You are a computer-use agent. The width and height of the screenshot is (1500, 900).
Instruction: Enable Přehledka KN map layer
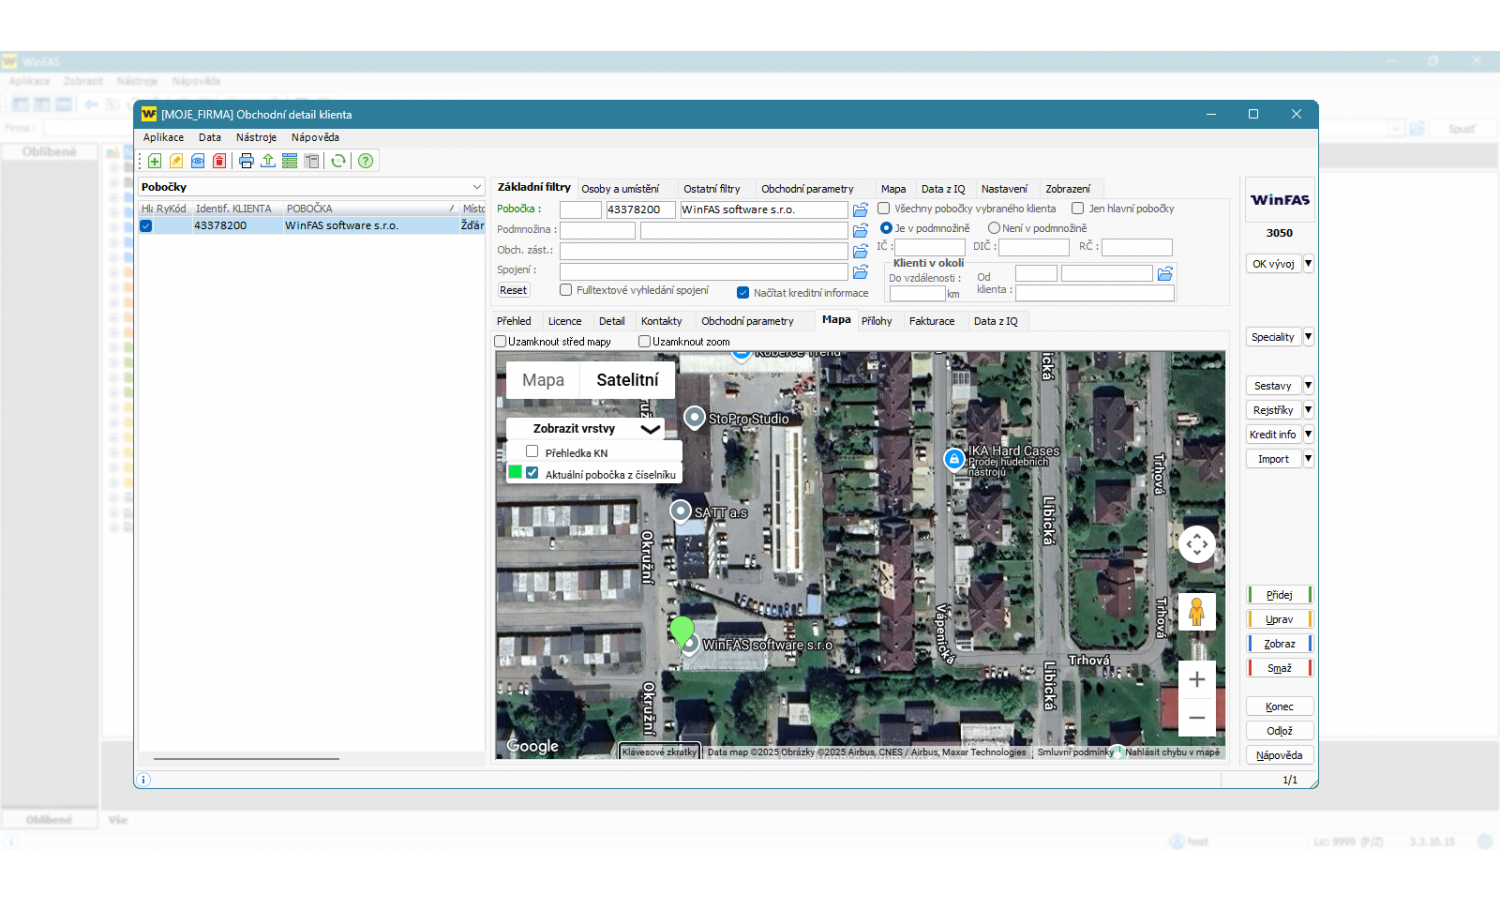click(x=532, y=452)
